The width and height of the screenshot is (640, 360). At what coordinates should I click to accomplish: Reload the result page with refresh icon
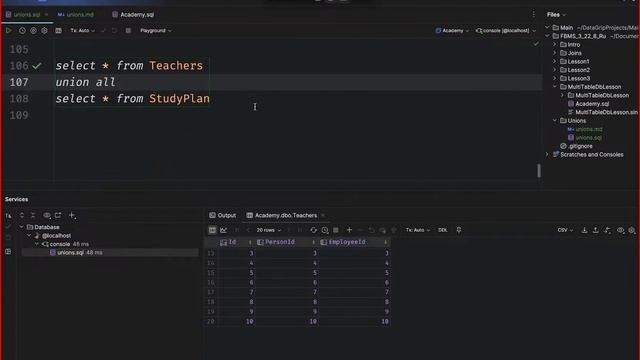pos(313,230)
